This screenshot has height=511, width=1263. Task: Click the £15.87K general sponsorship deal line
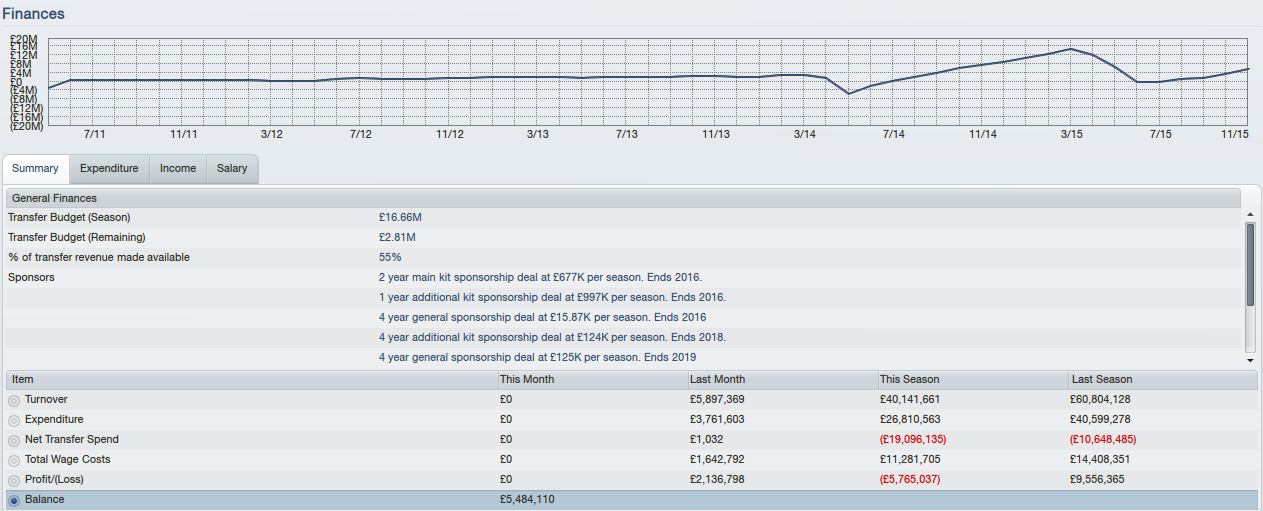pyautogui.click(x=542, y=317)
